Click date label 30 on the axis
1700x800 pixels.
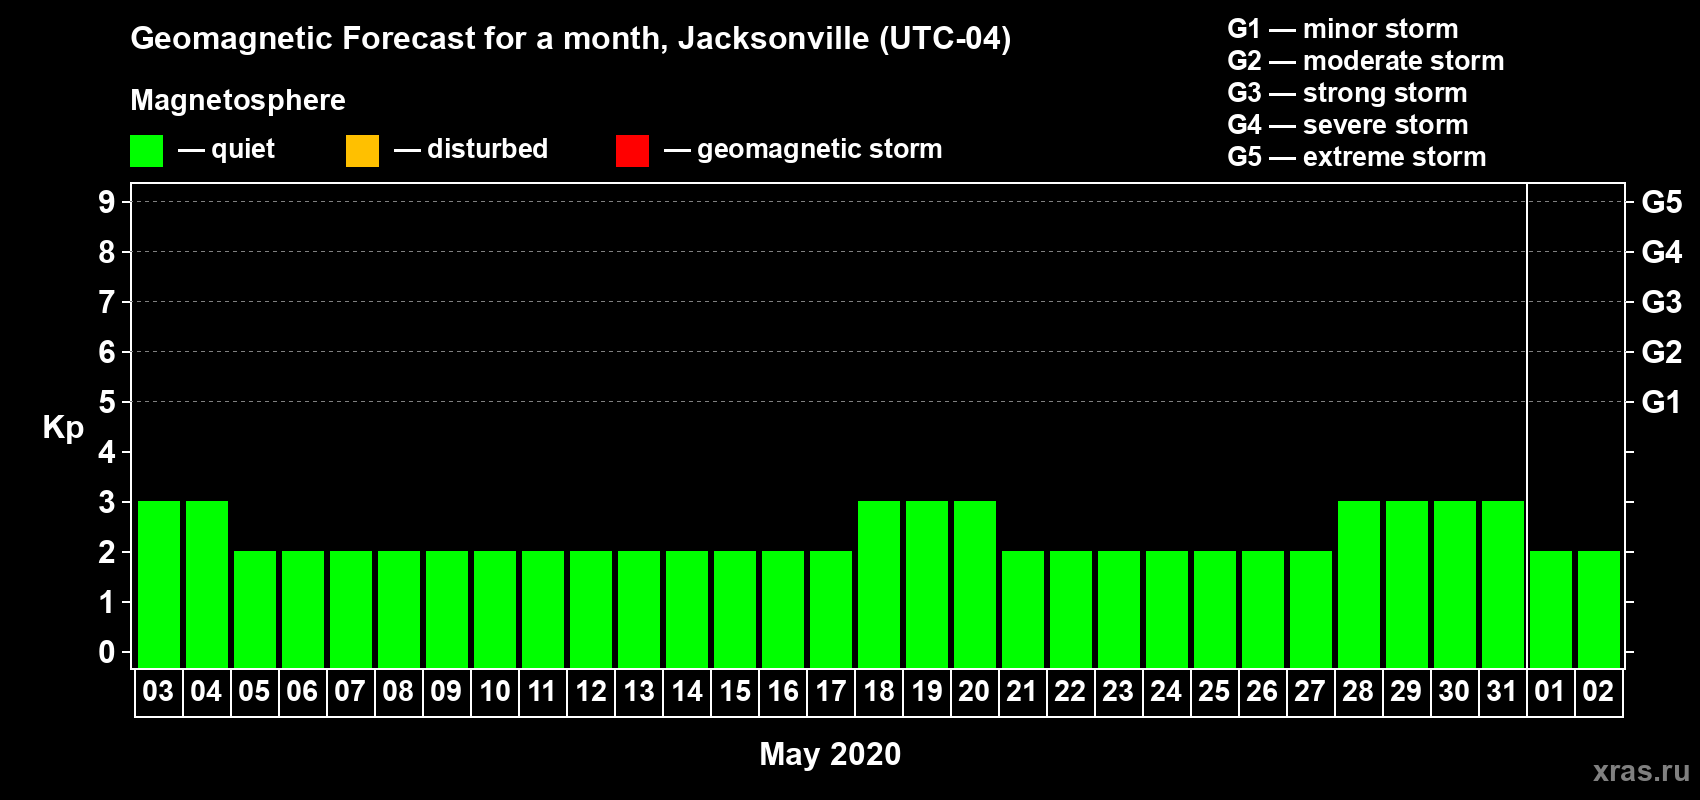(1454, 691)
